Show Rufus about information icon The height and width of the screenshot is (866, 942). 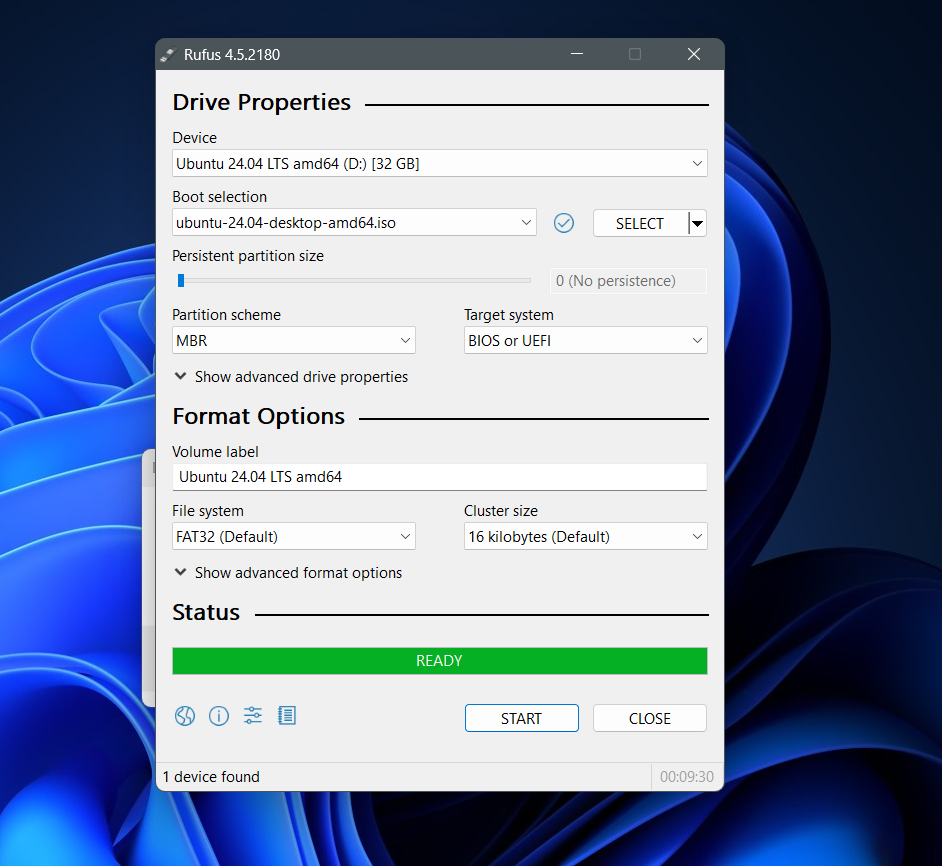click(x=219, y=716)
